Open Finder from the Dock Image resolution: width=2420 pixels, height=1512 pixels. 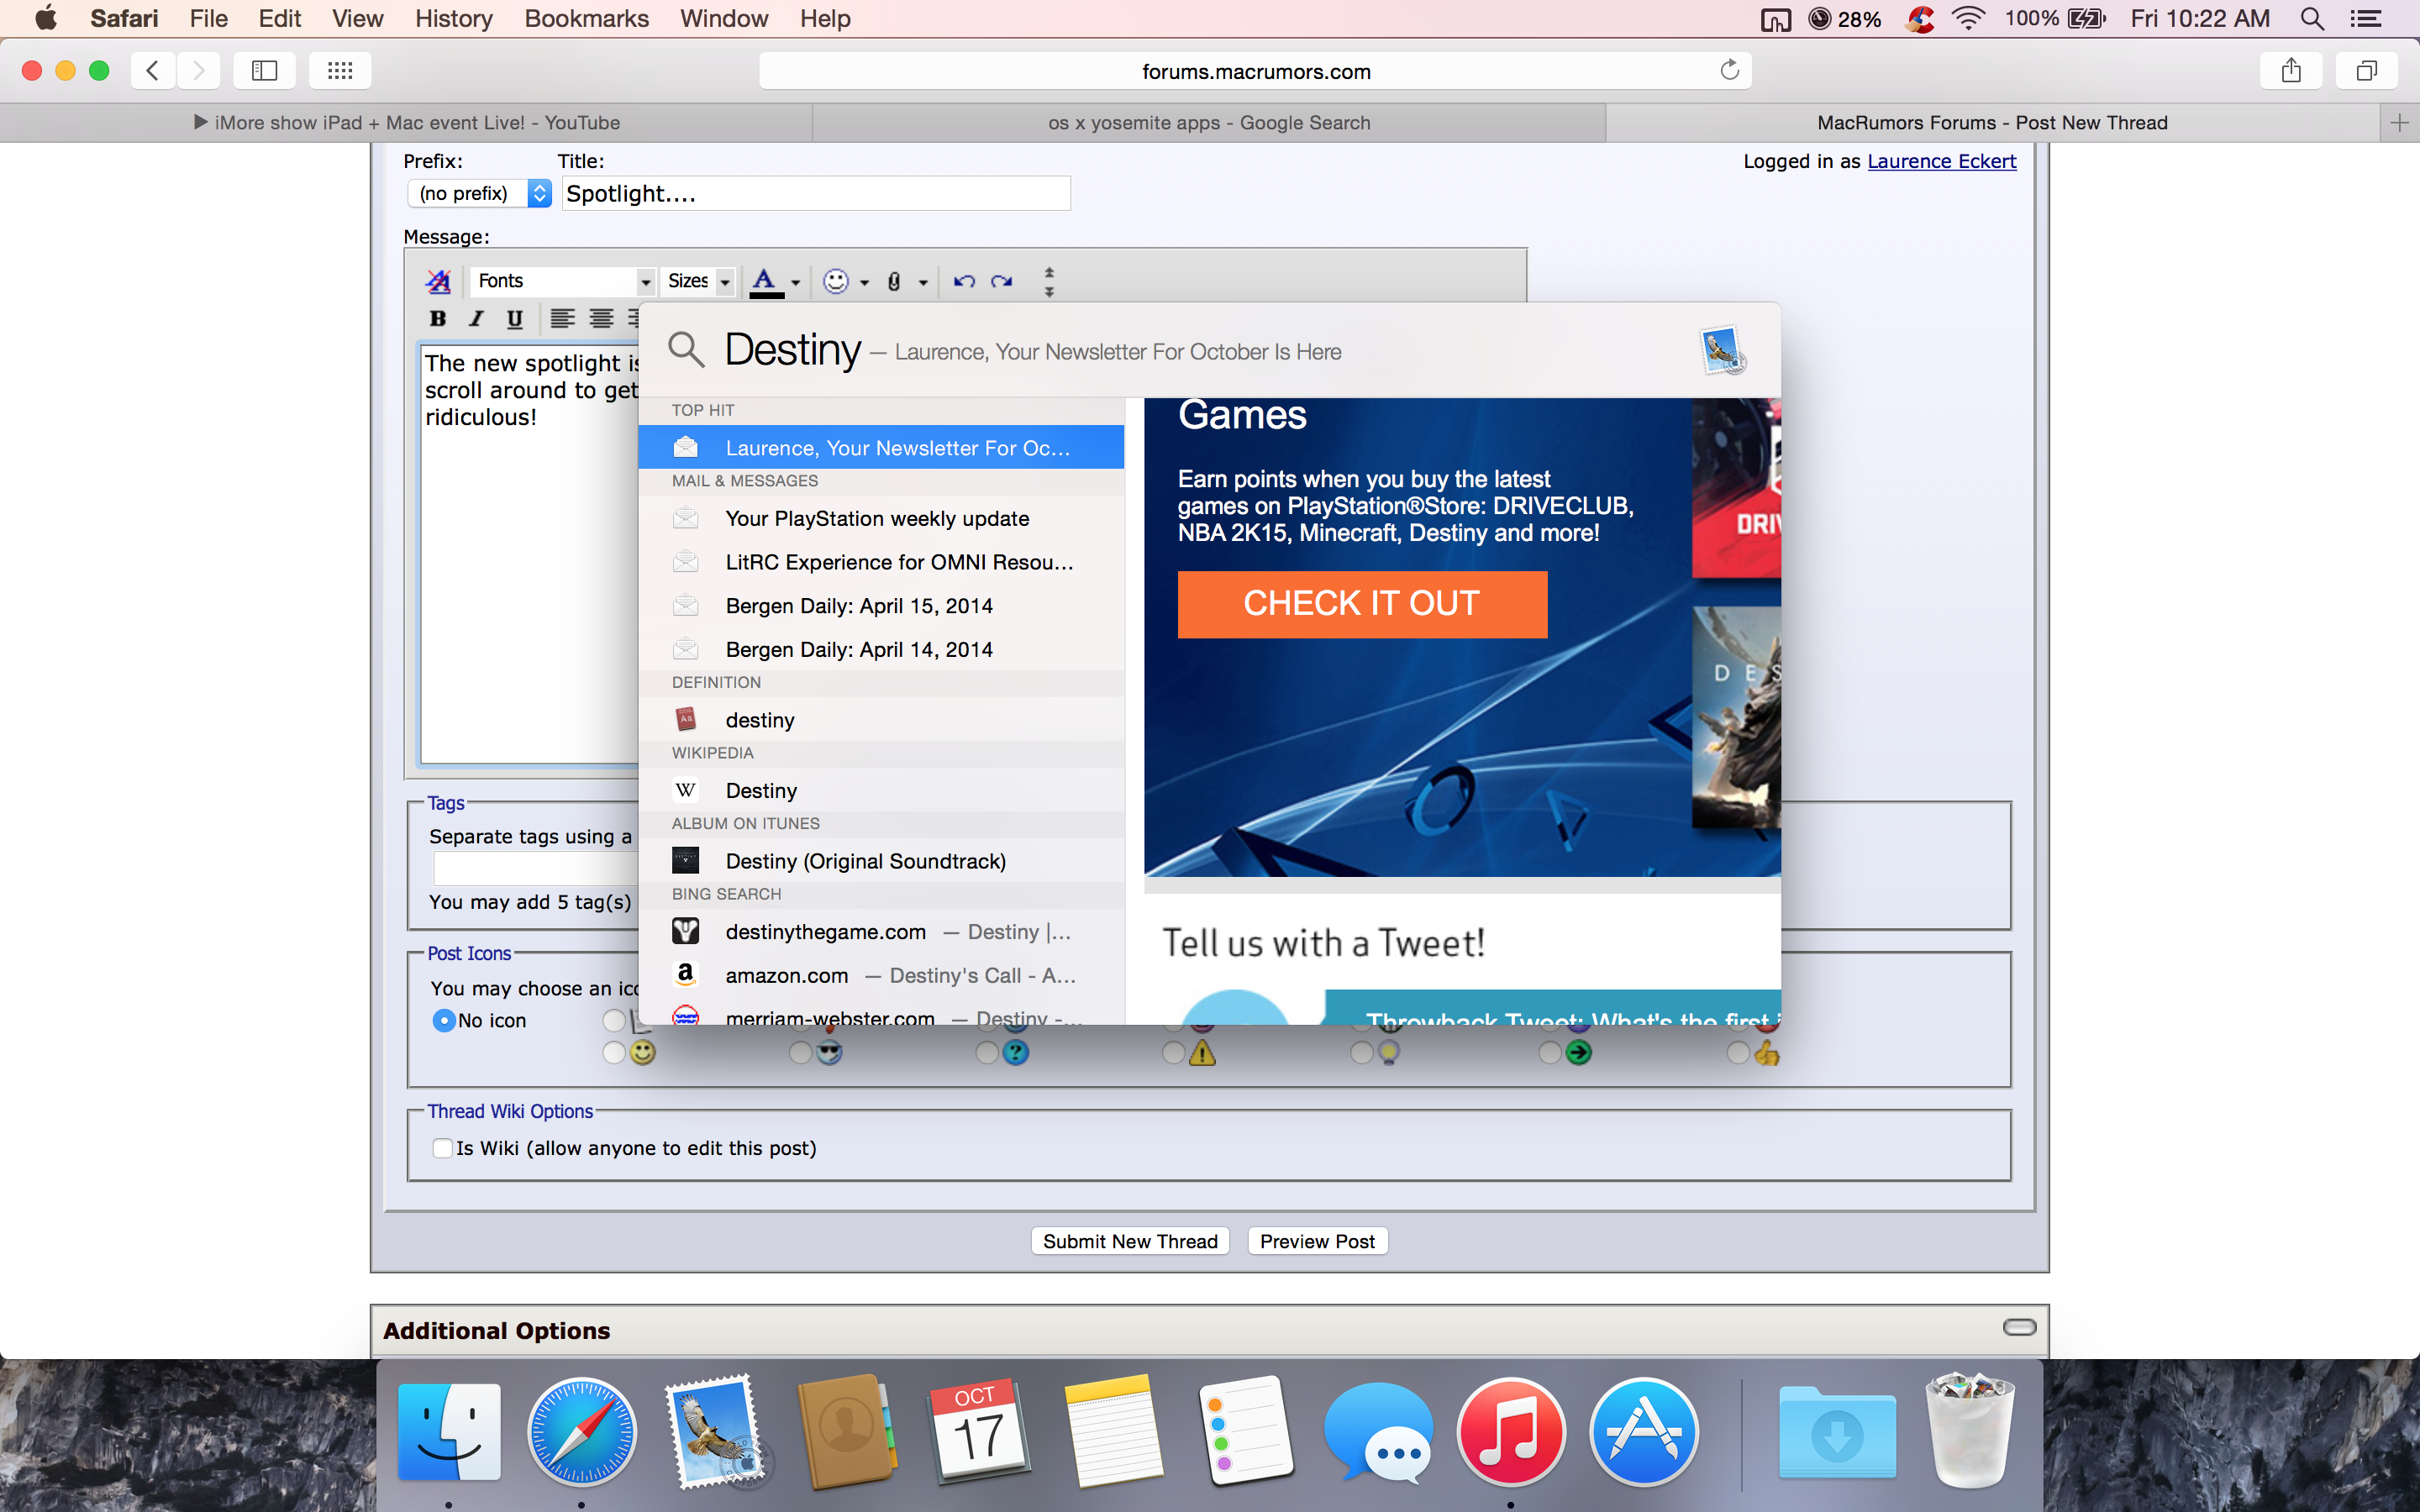449,1431
